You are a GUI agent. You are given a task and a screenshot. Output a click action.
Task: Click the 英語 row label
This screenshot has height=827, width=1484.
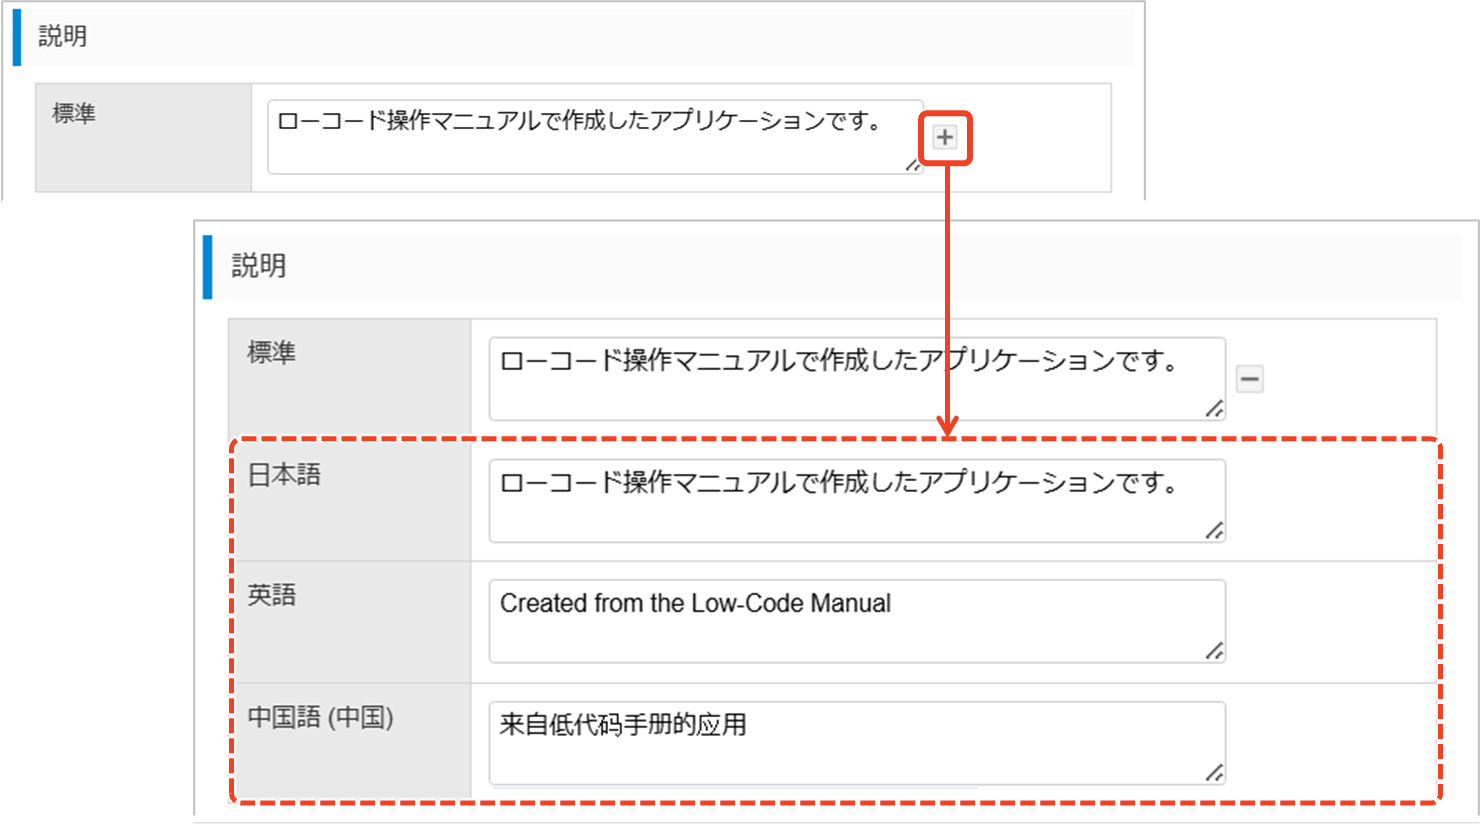pyautogui.click(x=272, y=596)
